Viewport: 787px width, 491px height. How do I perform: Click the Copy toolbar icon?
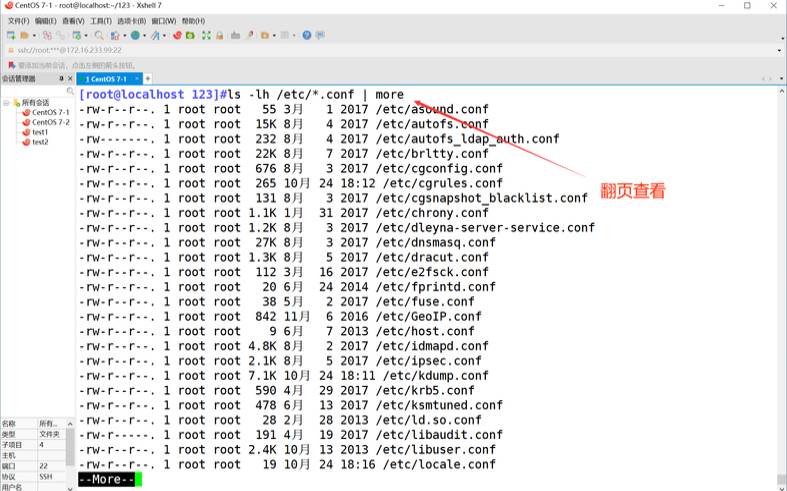click(x=47, y=35)
